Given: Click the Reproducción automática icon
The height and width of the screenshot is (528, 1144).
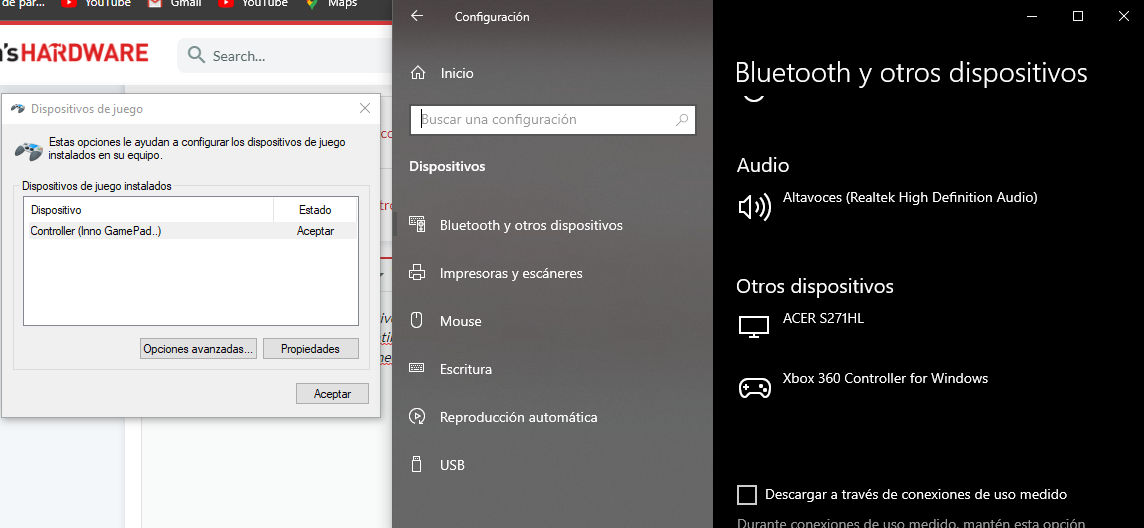Looking at the screenshot, I should point(417,417).
